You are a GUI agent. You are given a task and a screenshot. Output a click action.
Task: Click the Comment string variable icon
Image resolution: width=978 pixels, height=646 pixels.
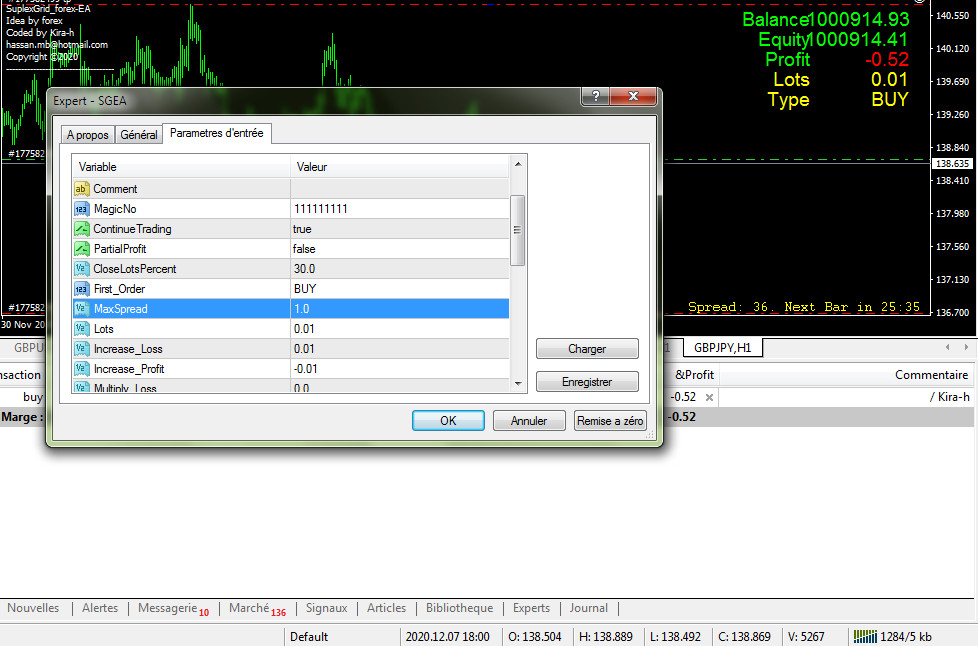click(x=82, y=189)
